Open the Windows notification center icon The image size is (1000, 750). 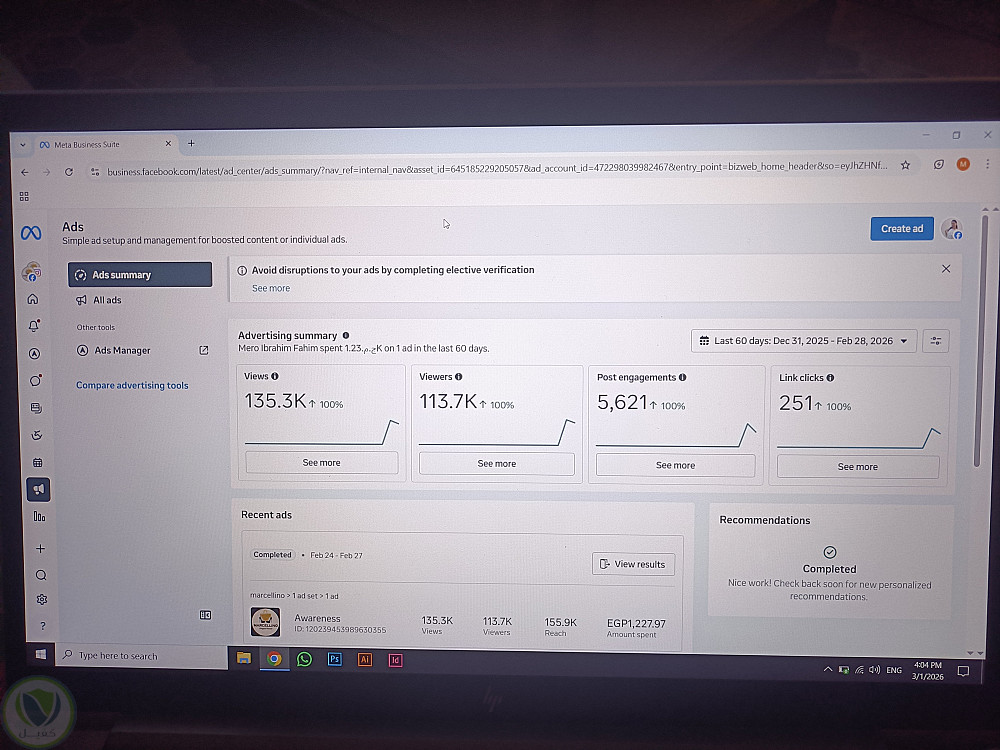pos(963,671)
